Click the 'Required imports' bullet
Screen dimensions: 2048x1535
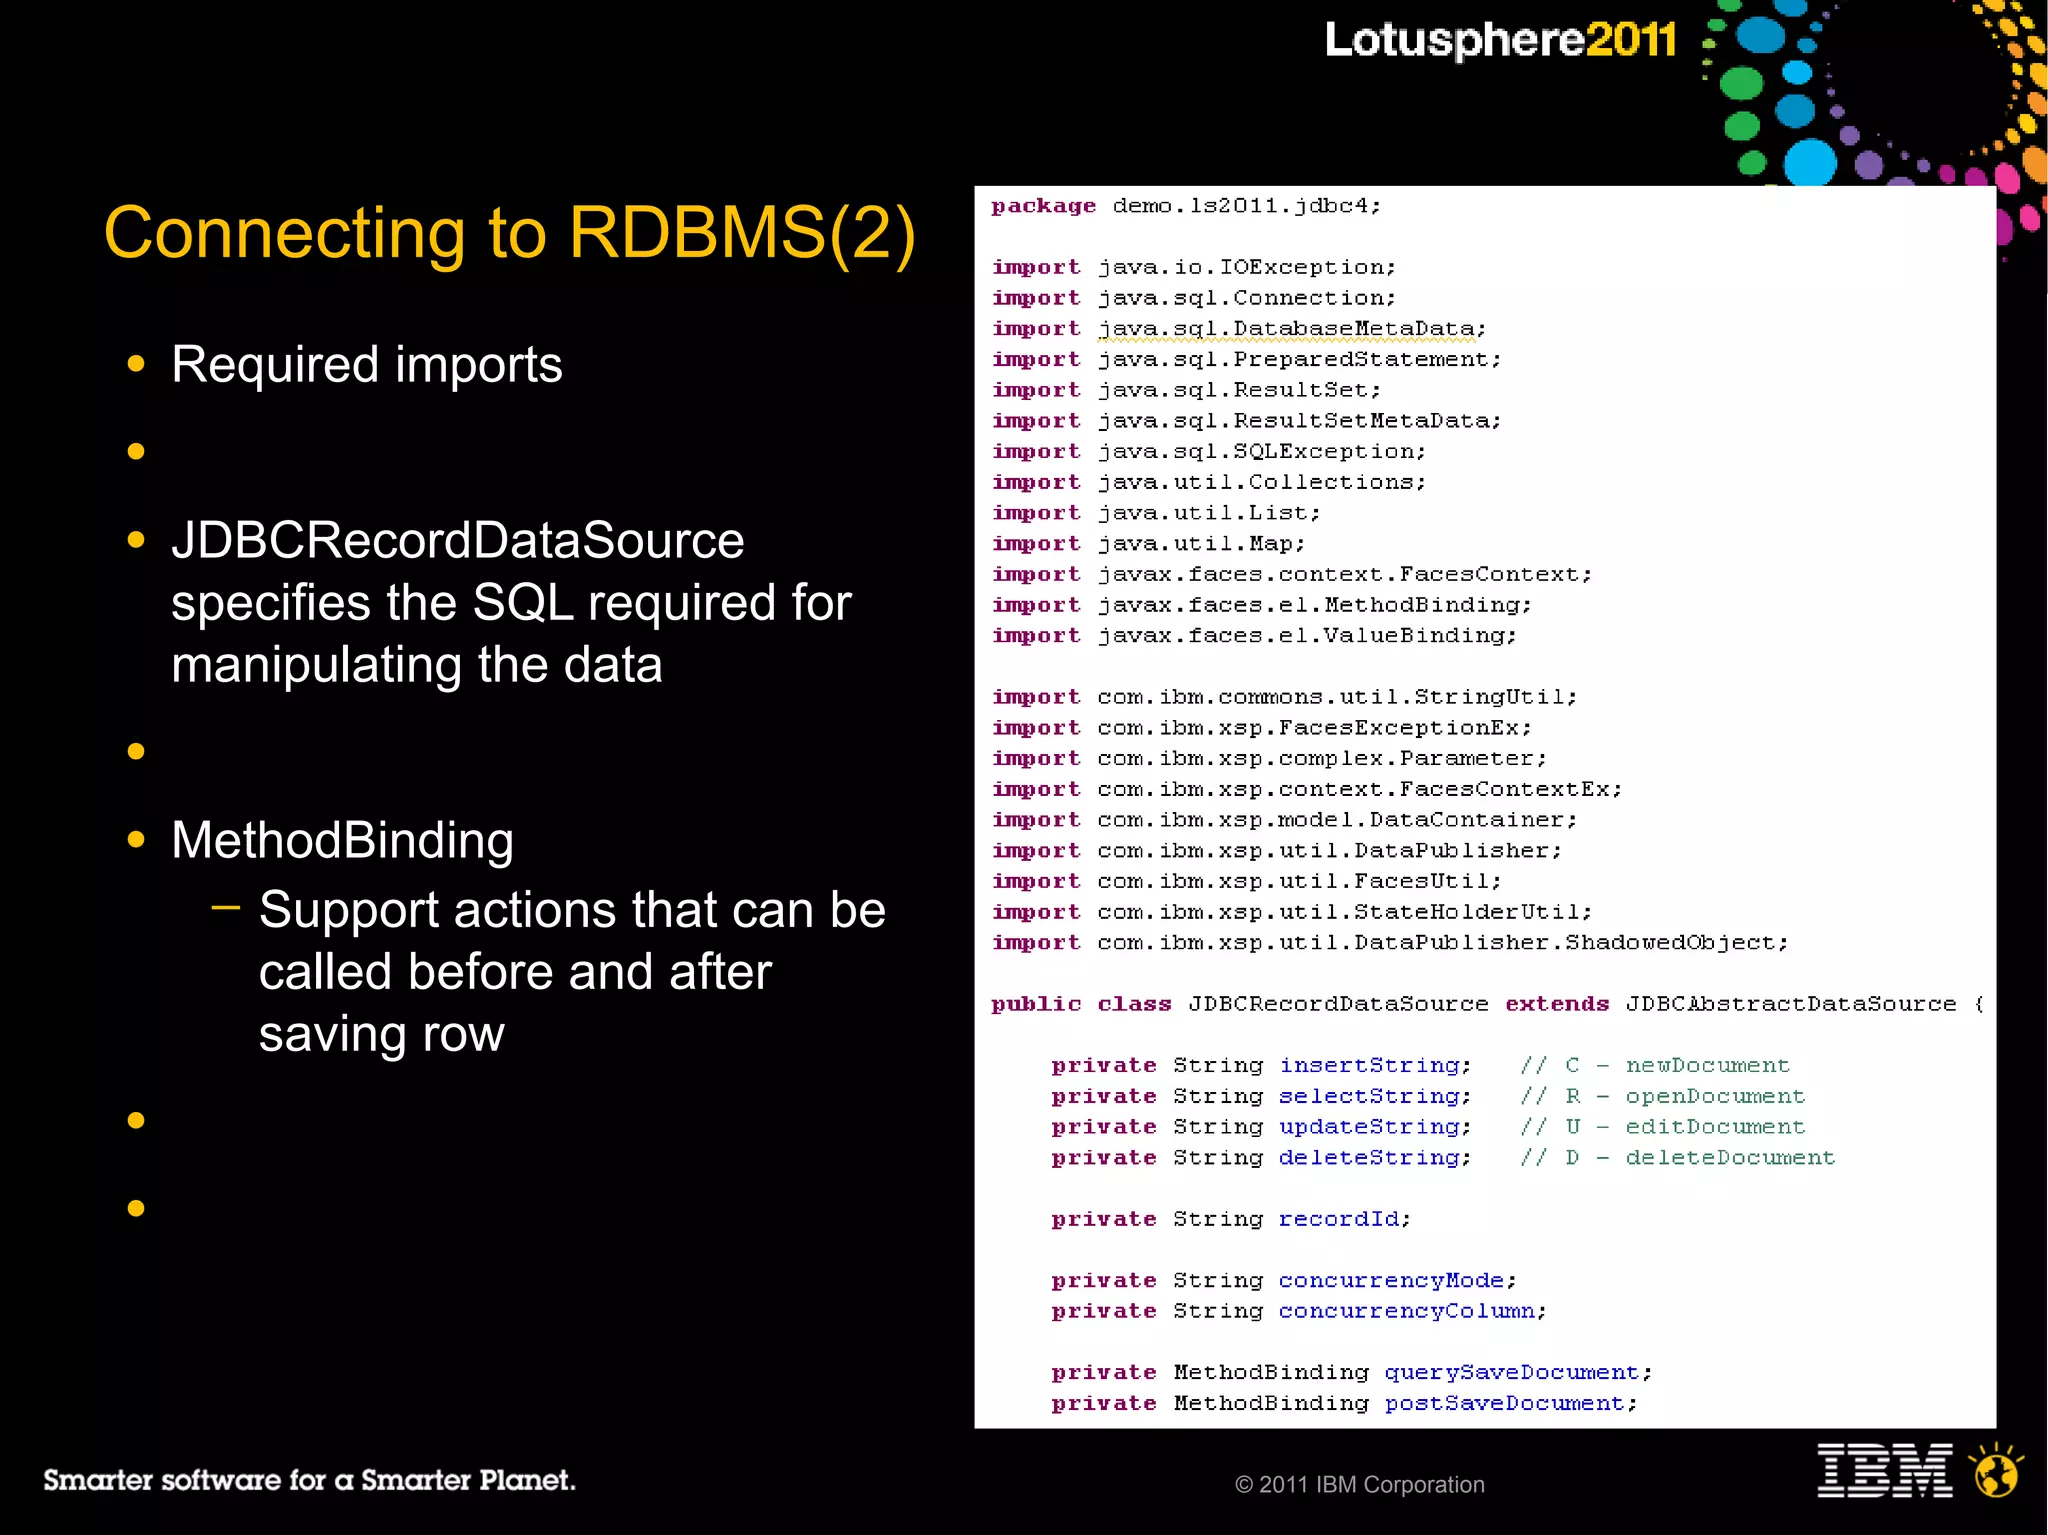pyautogui.click(x=366, y=364)
